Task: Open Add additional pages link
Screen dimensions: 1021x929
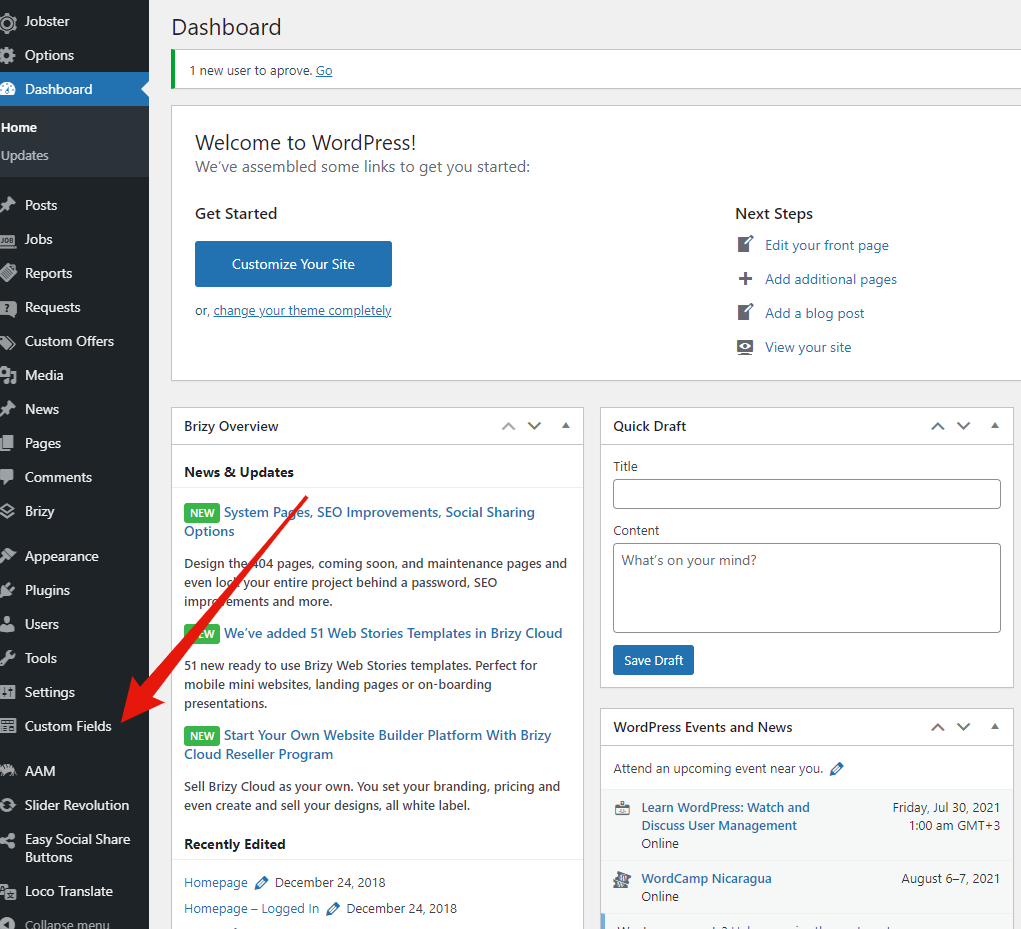Action: click(830, 279)
